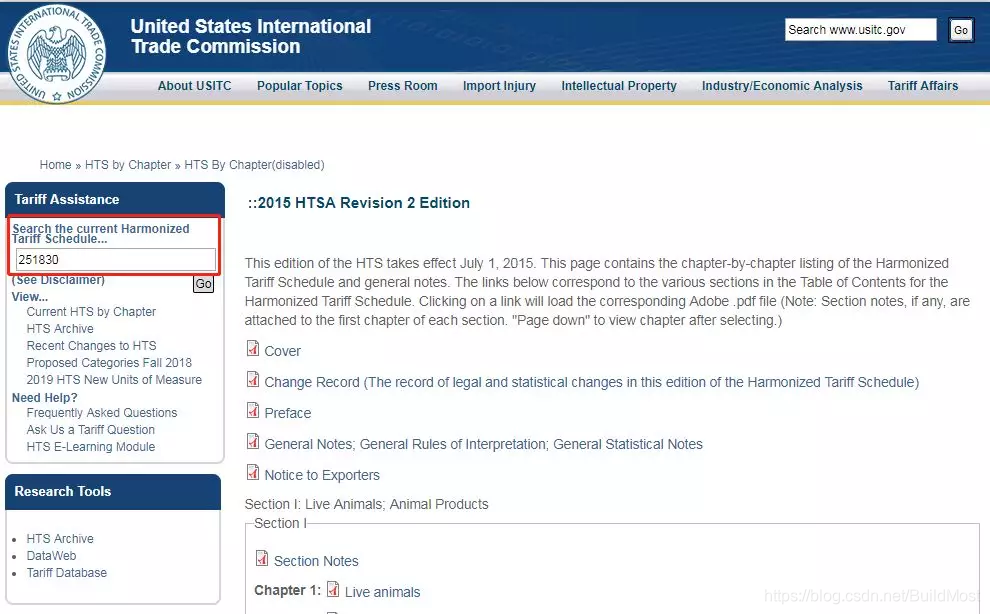Open HTS Archive under View
Viewport: 990px width, 614px height.
60,329
